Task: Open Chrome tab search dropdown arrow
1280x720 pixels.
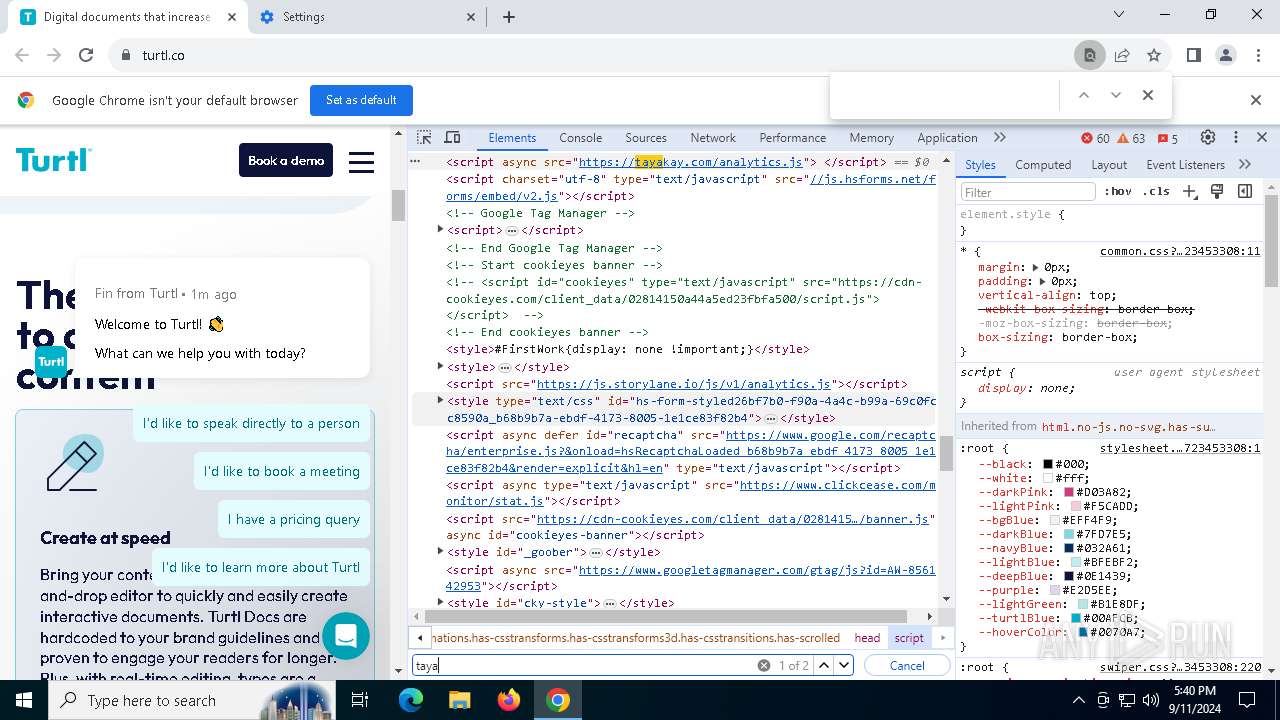Action: pos(1120,15)
